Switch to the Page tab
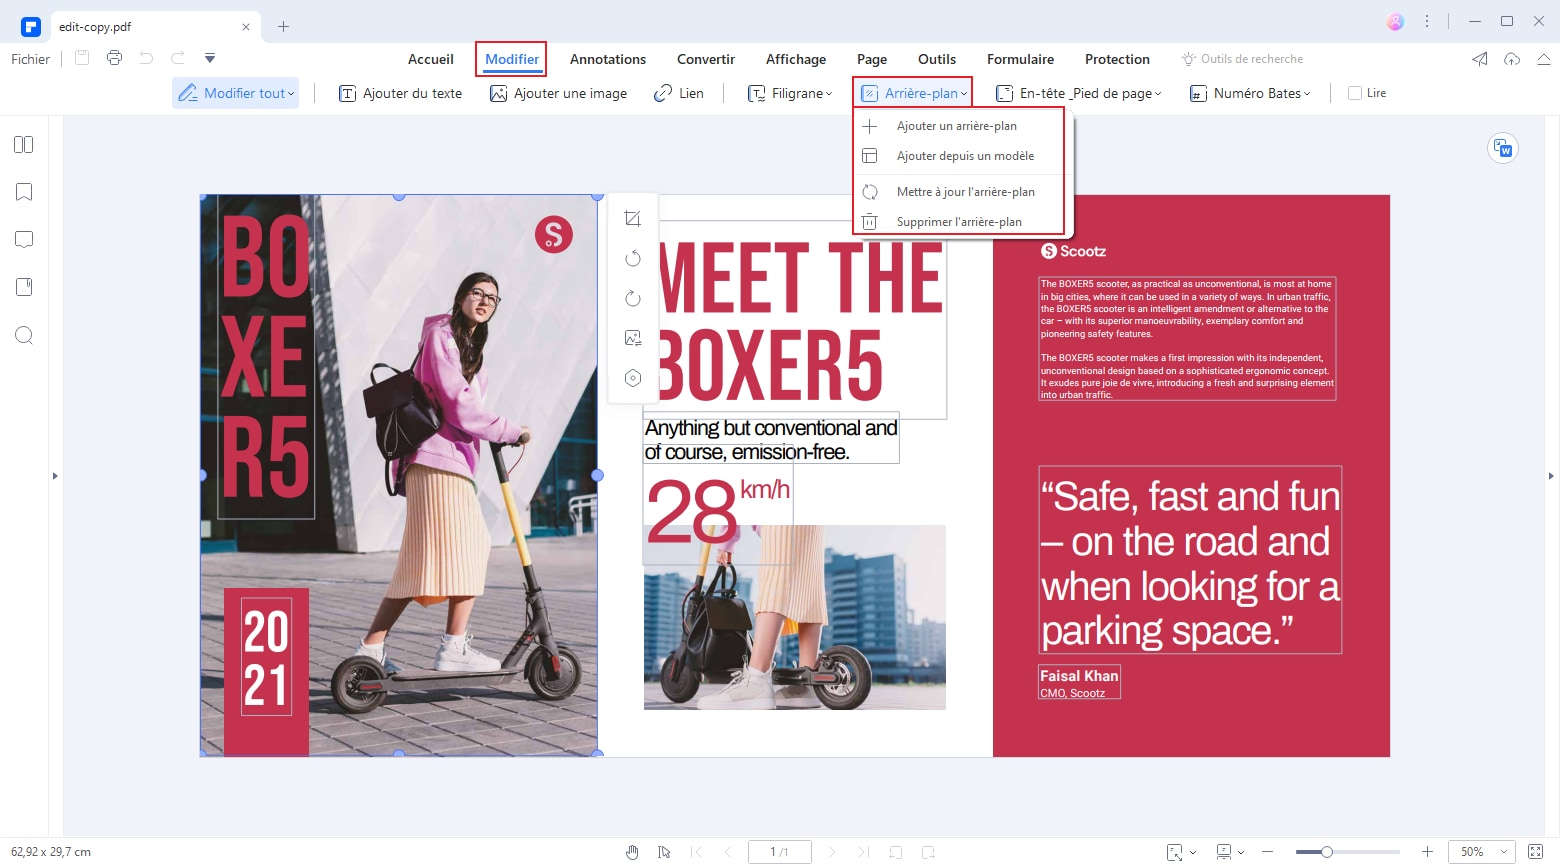1560x867 pixels. click(872, 59)
